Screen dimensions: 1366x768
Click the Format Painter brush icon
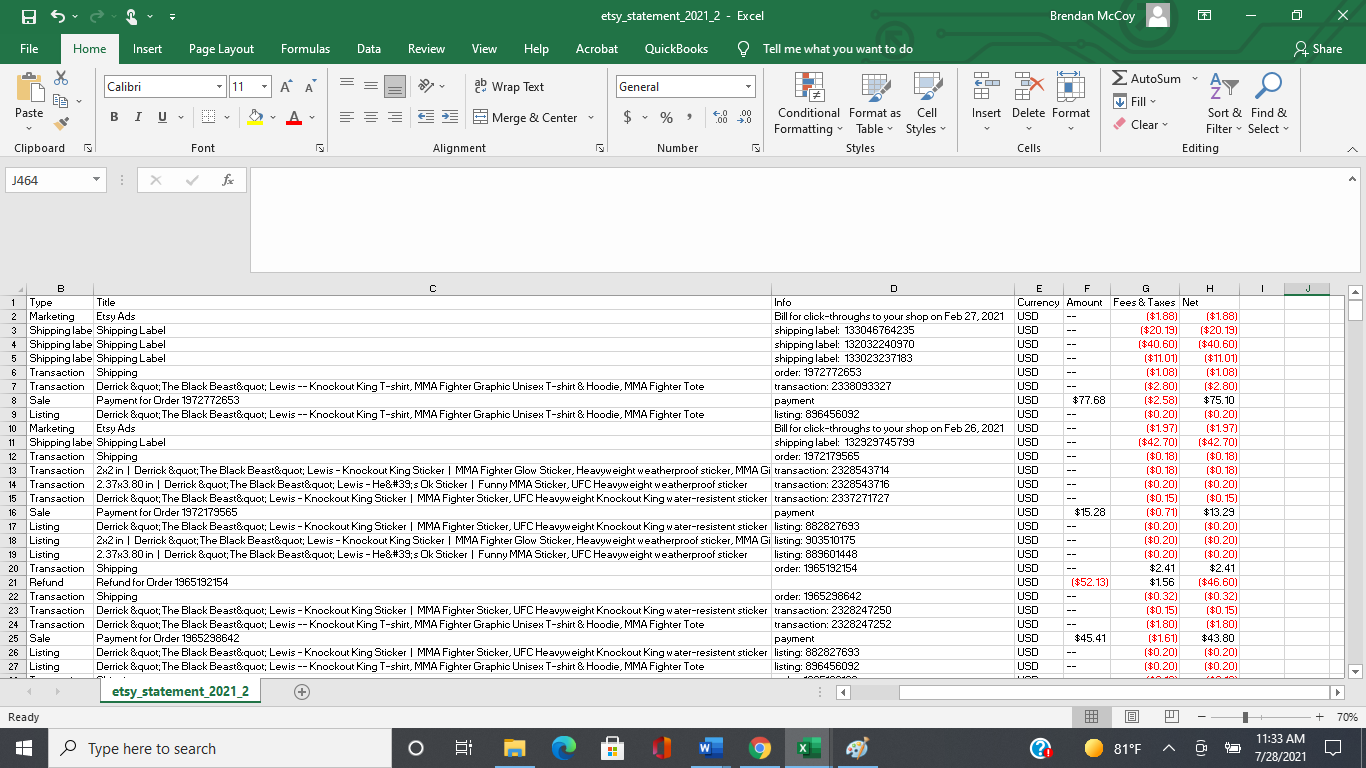pos(61,124)
